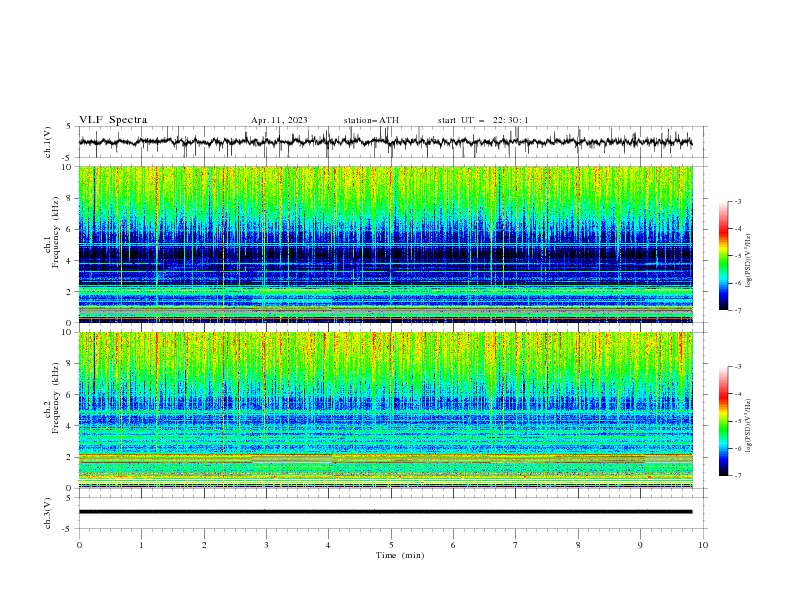Click the ch.1 colorbar "log(PSD)(V²/Hz)" label
792x612 pixels.
pyautogui.click(x=749, y=261)
